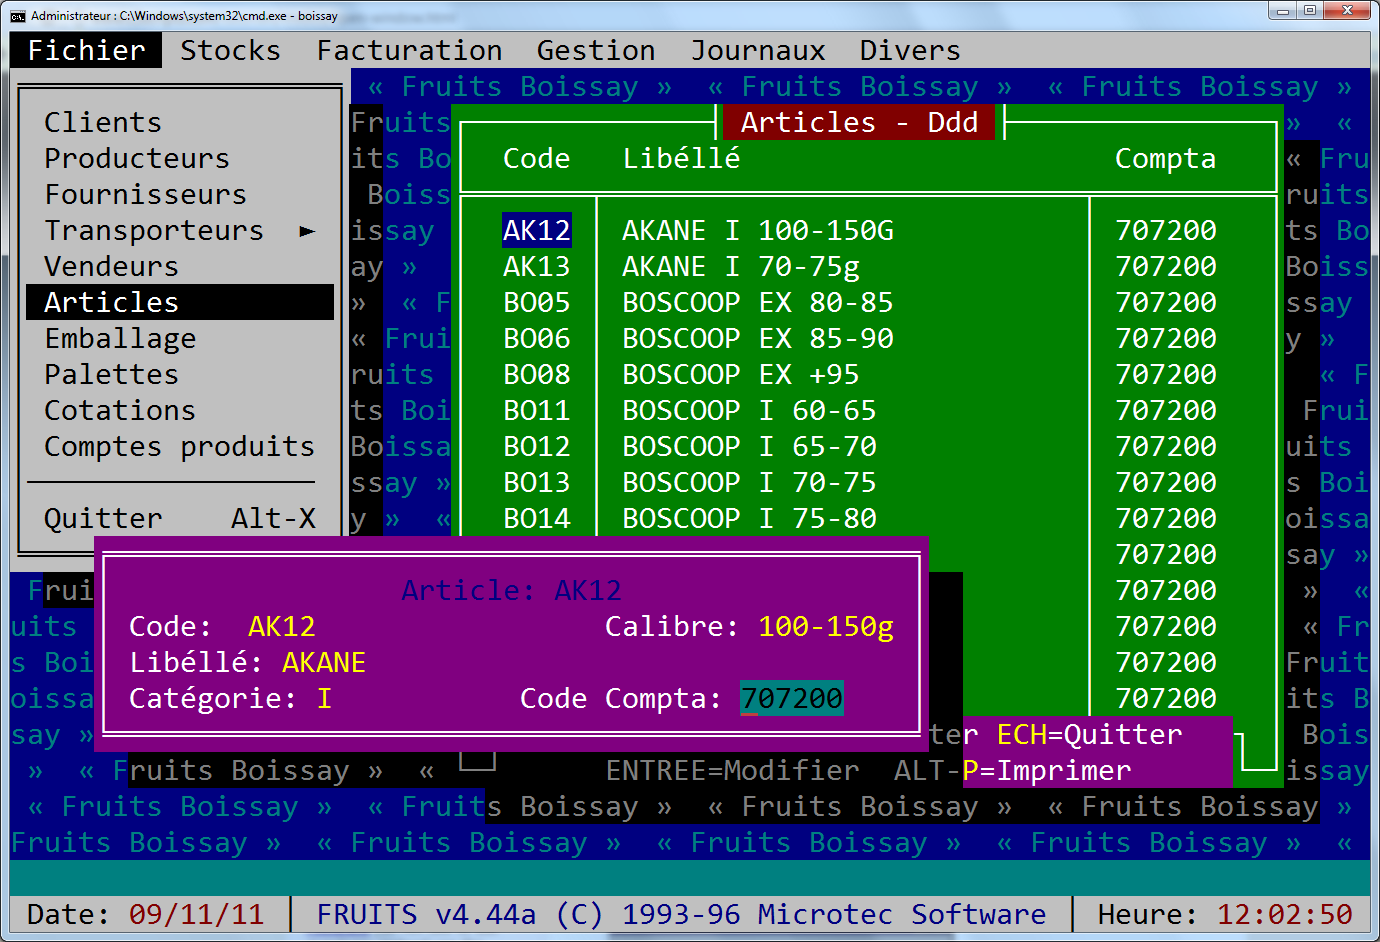The image size is (1380, 942).
Task: Click the Compta column header
Action: tap(1166, 158)
